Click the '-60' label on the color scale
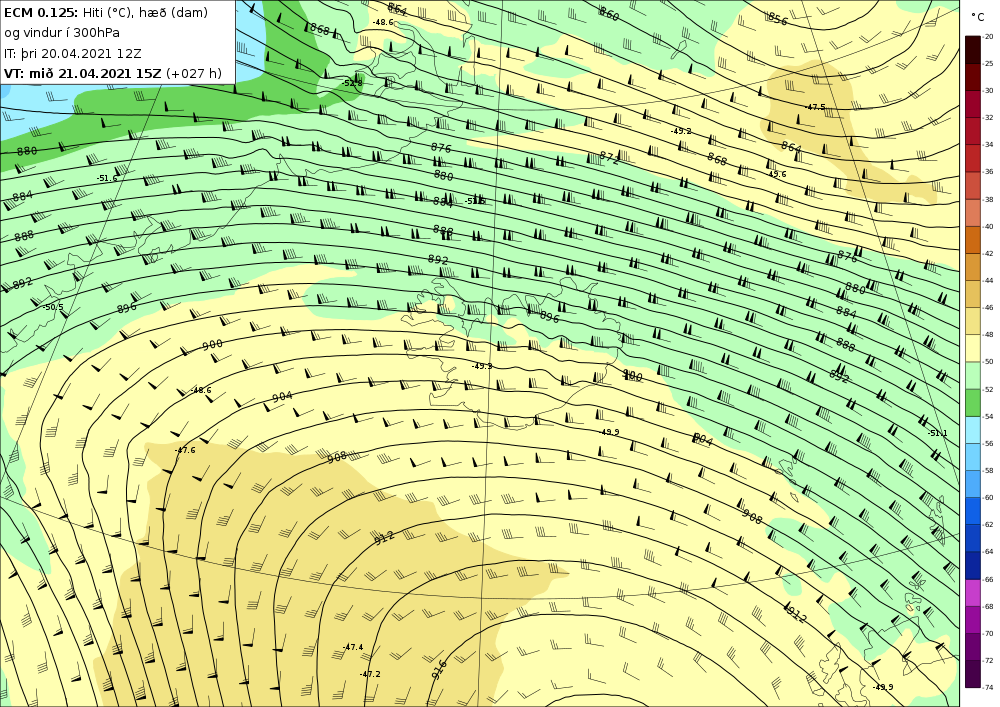Screen dimensions: 1000x707 coord(989,498)
